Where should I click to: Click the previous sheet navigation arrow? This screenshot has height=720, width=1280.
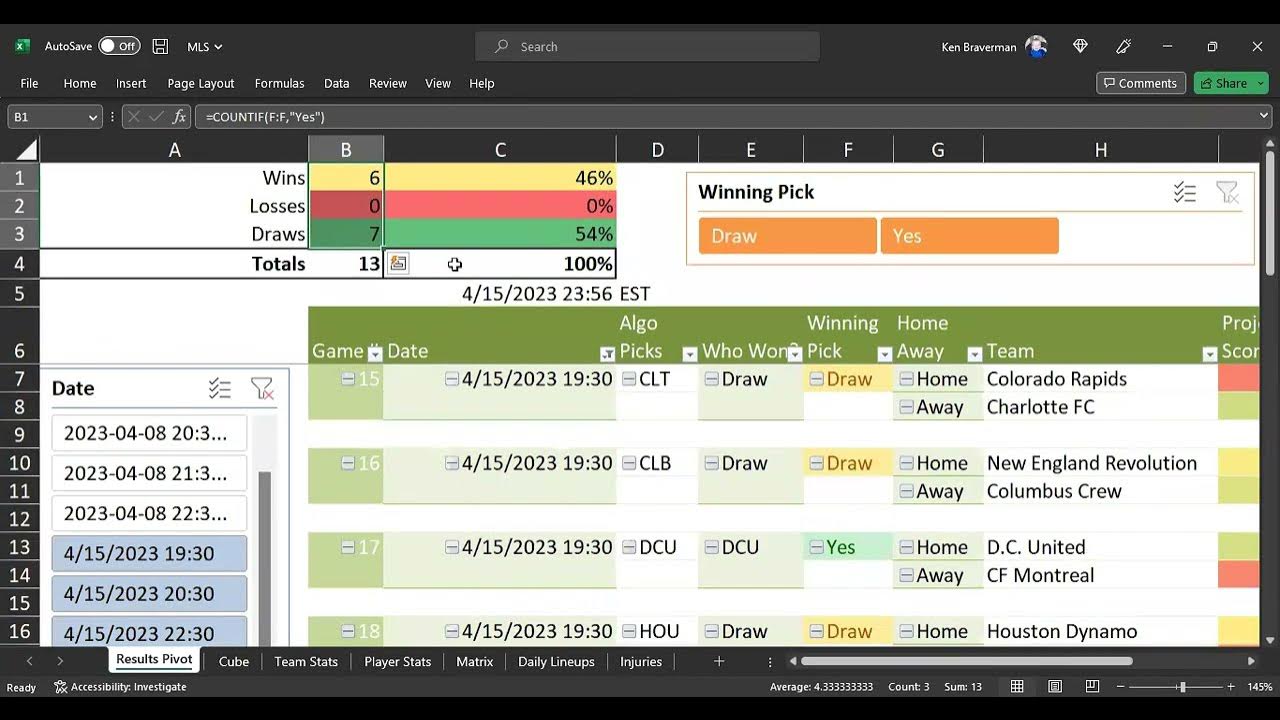tap(29, 661)
